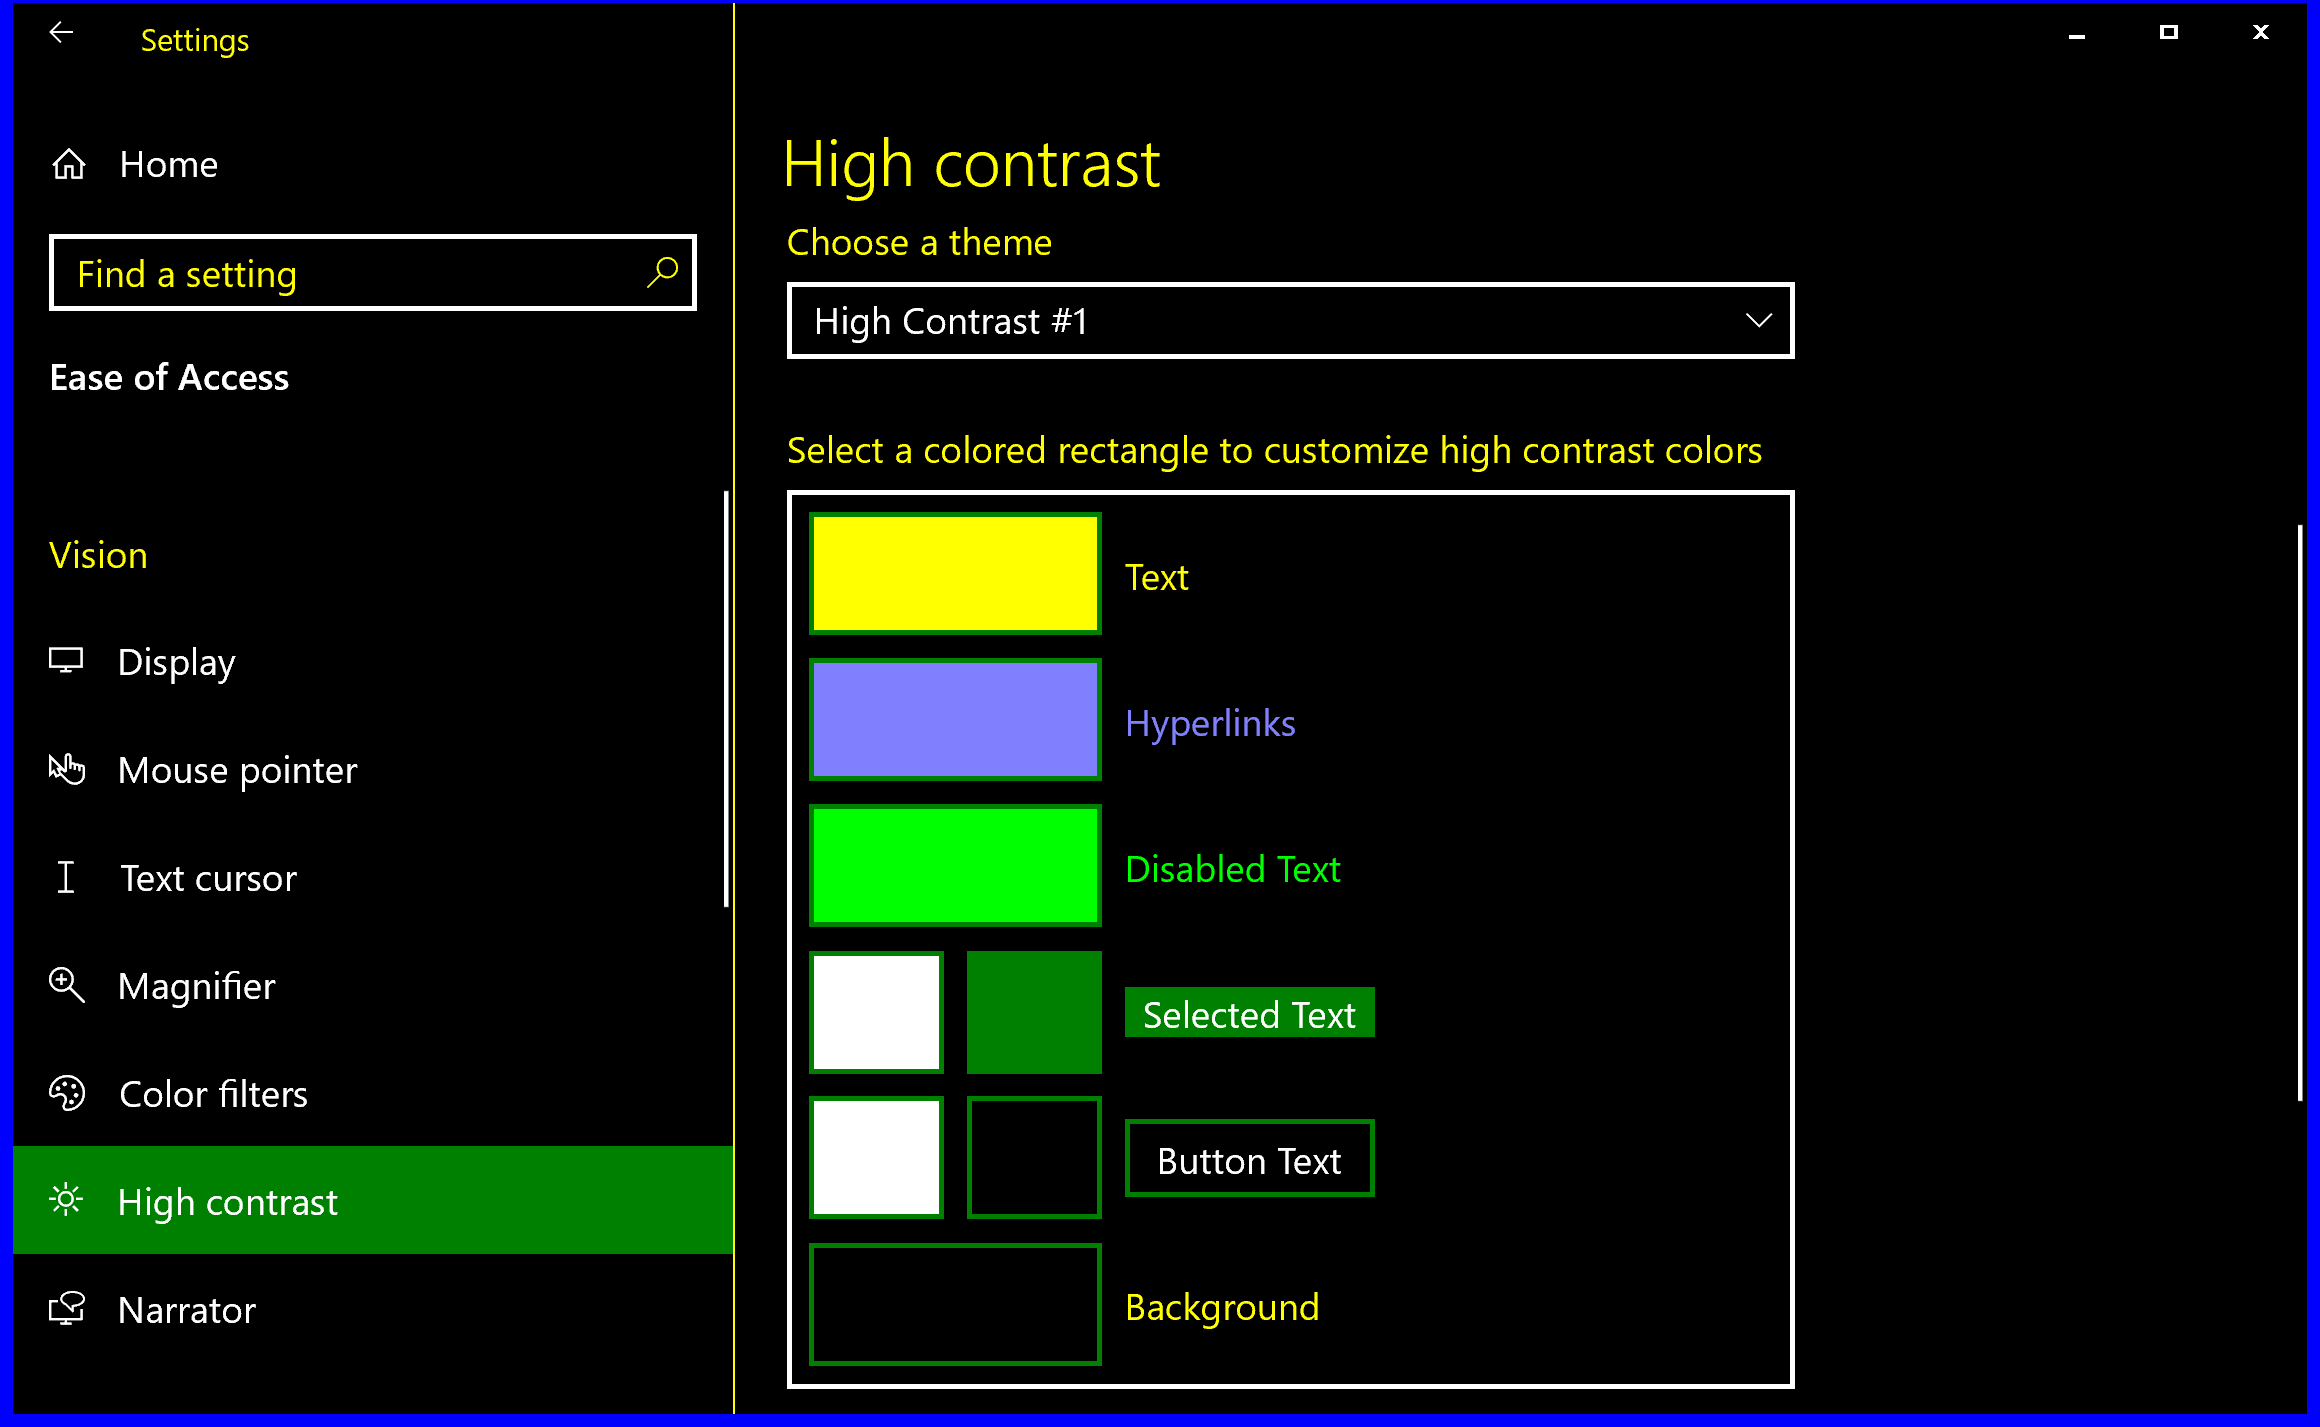This screenshot has height=1427, width=2320.
Task: Open the High Contrast theme dropdown
Action: click(x=1289, y=321)
